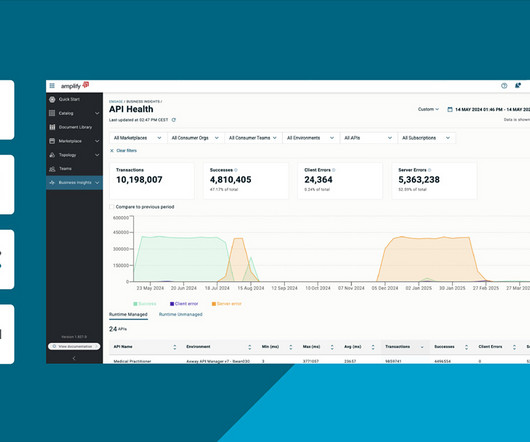530x442 pixels.
Task: Refresh the last-updated timestamp
Action: coord(174,120)
